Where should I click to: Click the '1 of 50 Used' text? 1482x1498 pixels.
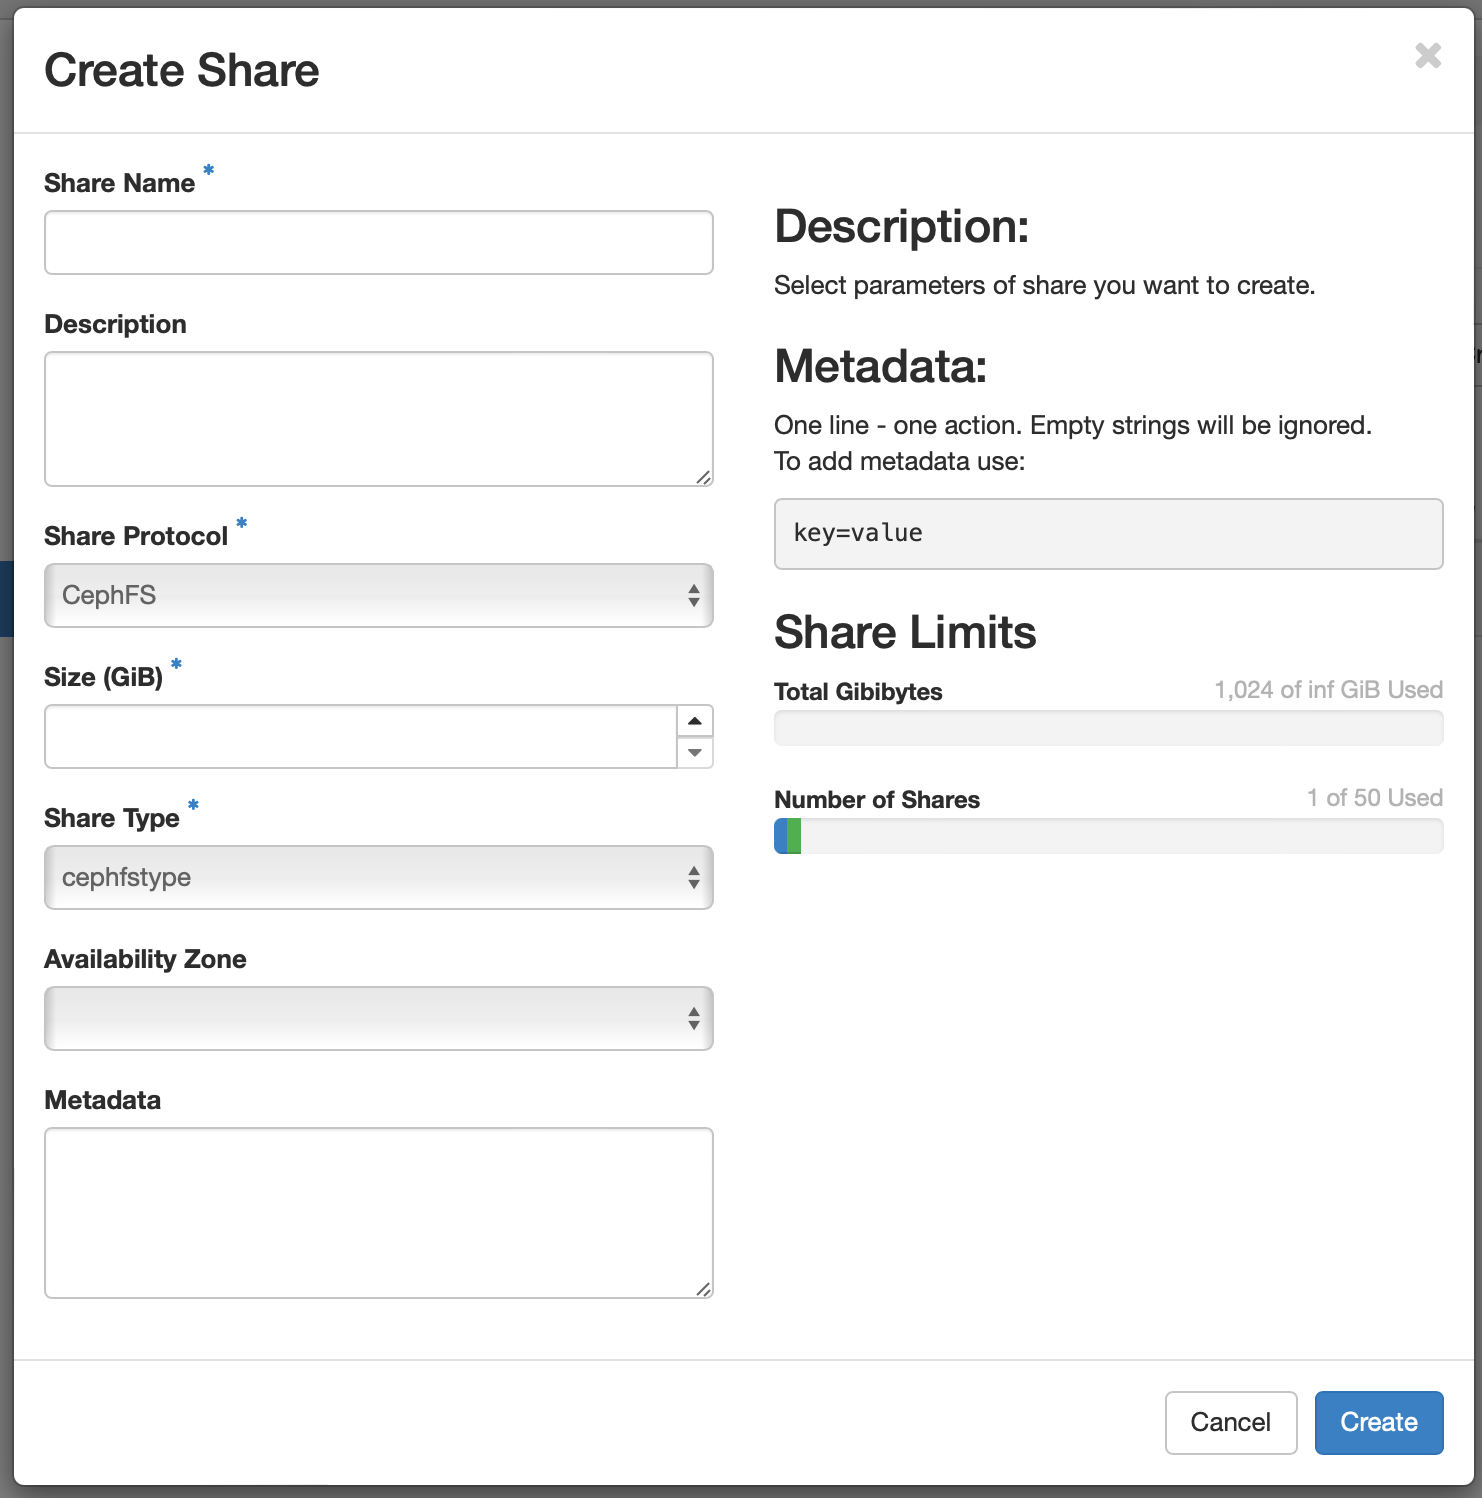tap(1374, 798)
